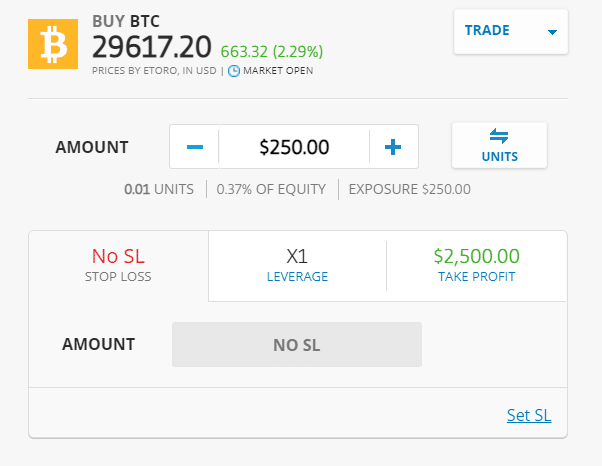
Task: Open the X1 Leverage tab
Action: coord(297,265)
